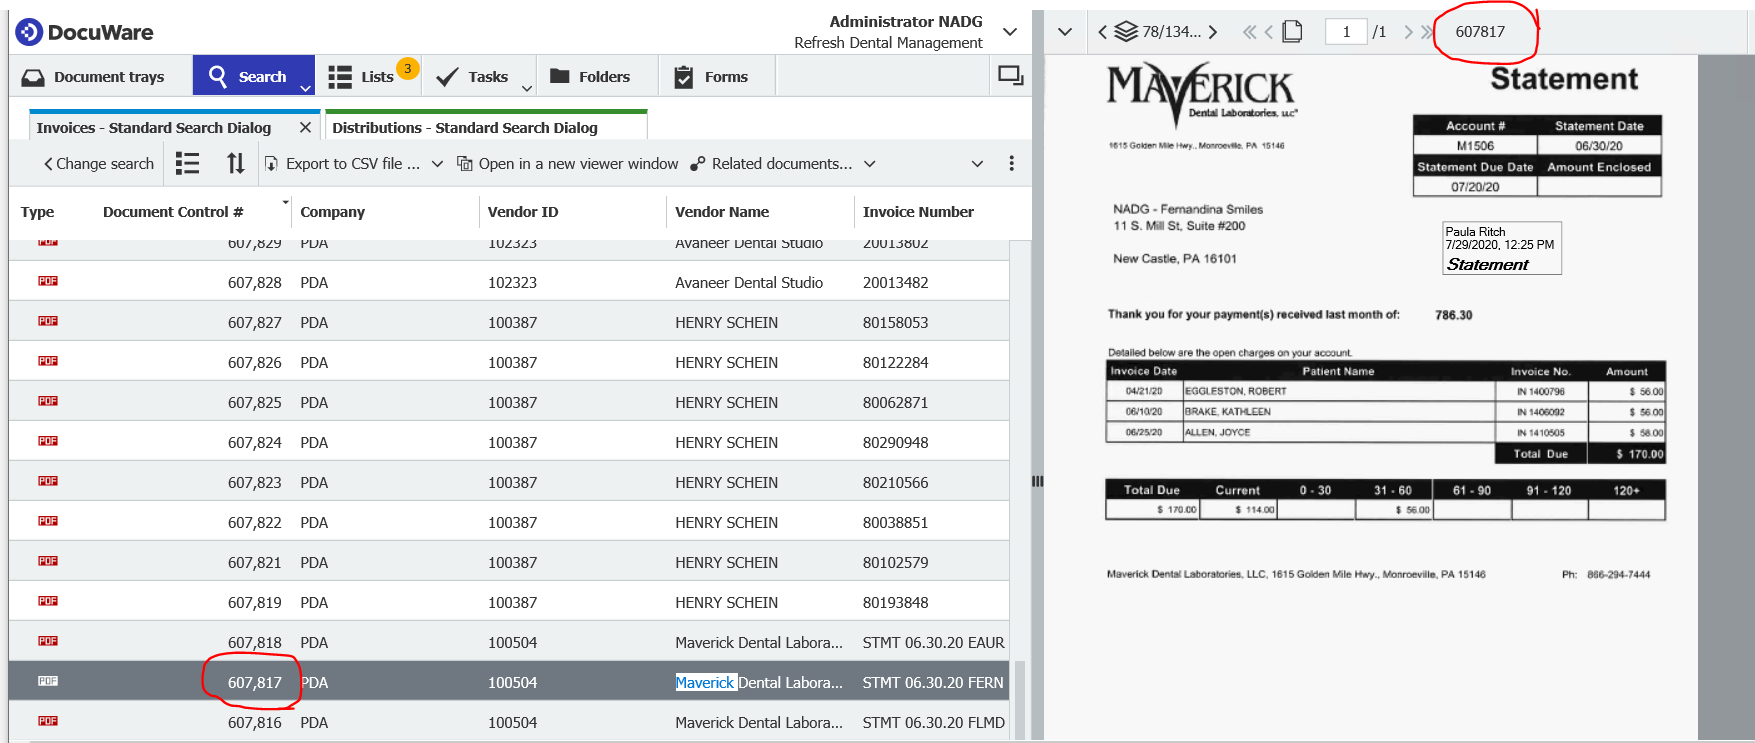Switch to Distributions Standard Search Dialog tab
The height and width of the screenshot is (743, 1755).
(x=465, y=128)
